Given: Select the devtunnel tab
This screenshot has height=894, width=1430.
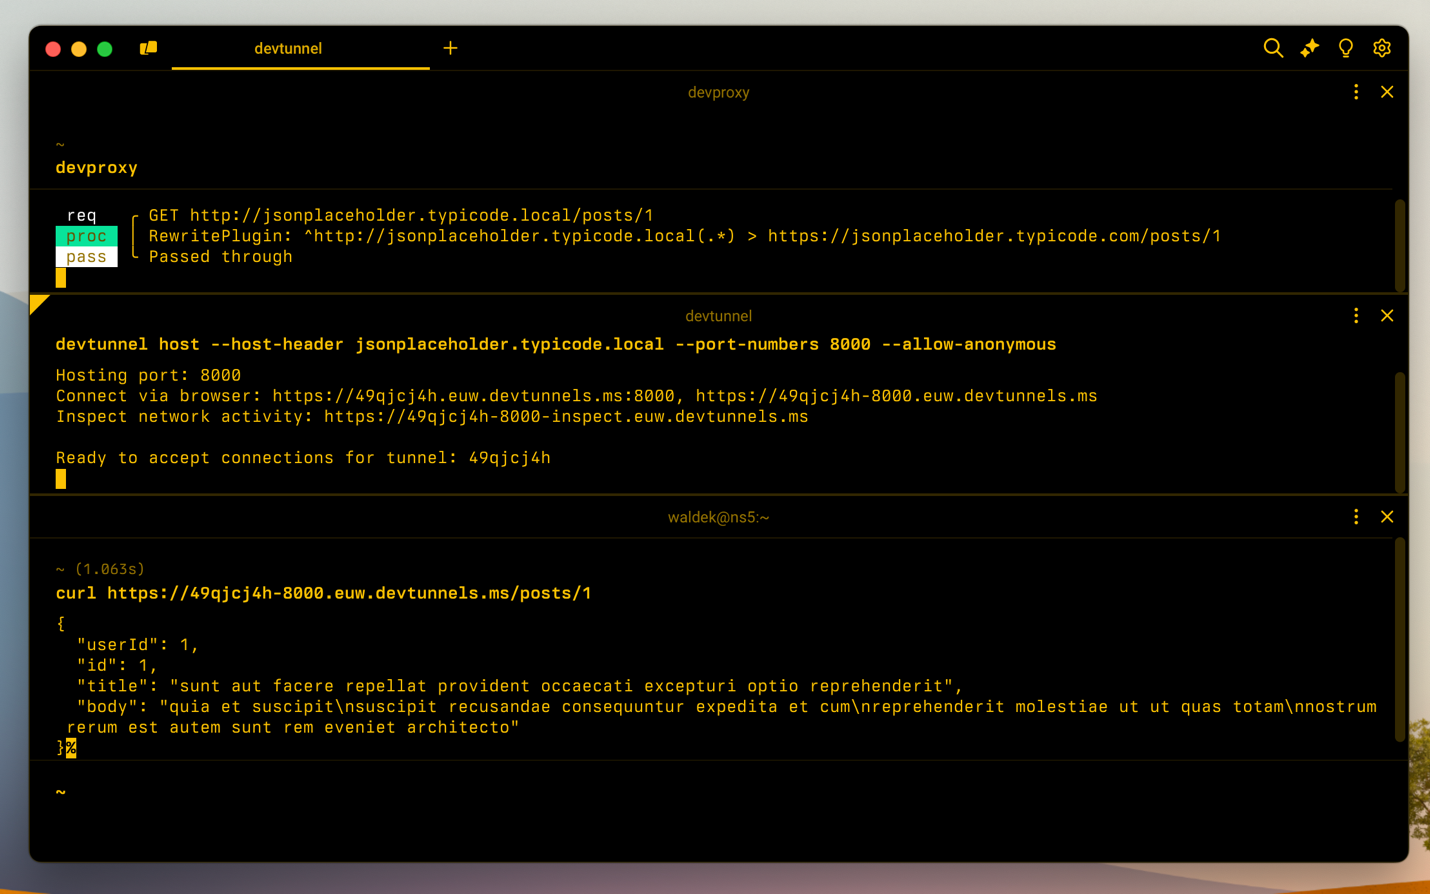Looking at the screenshot, I should coord(288,48).
